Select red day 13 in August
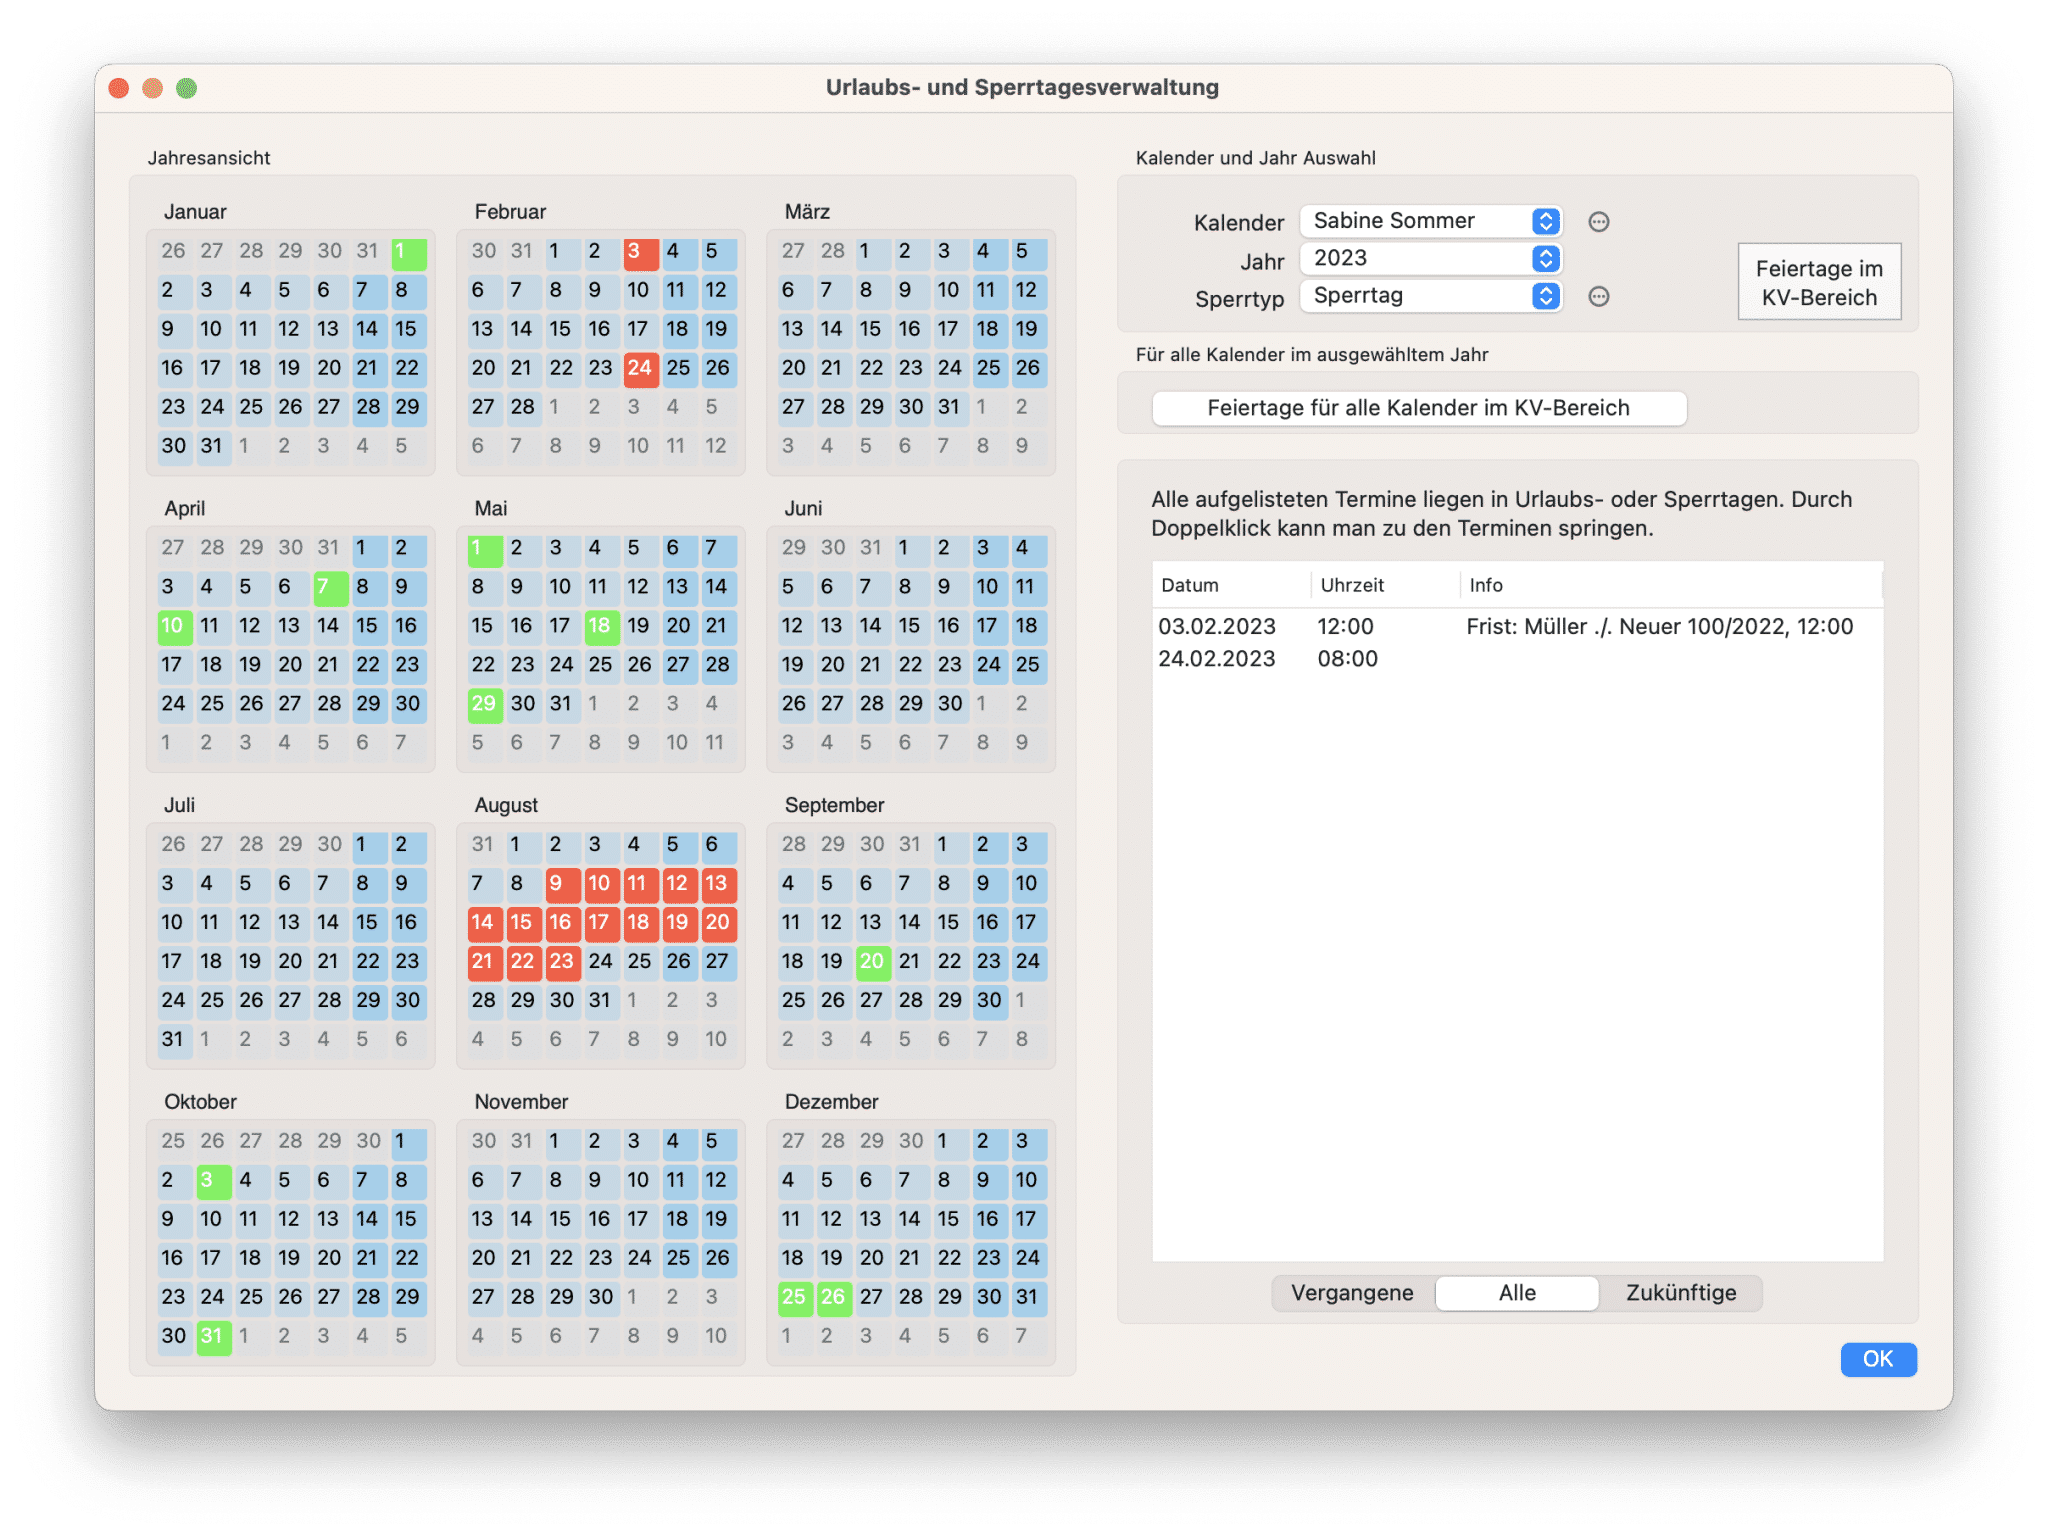 click(718, 884)
